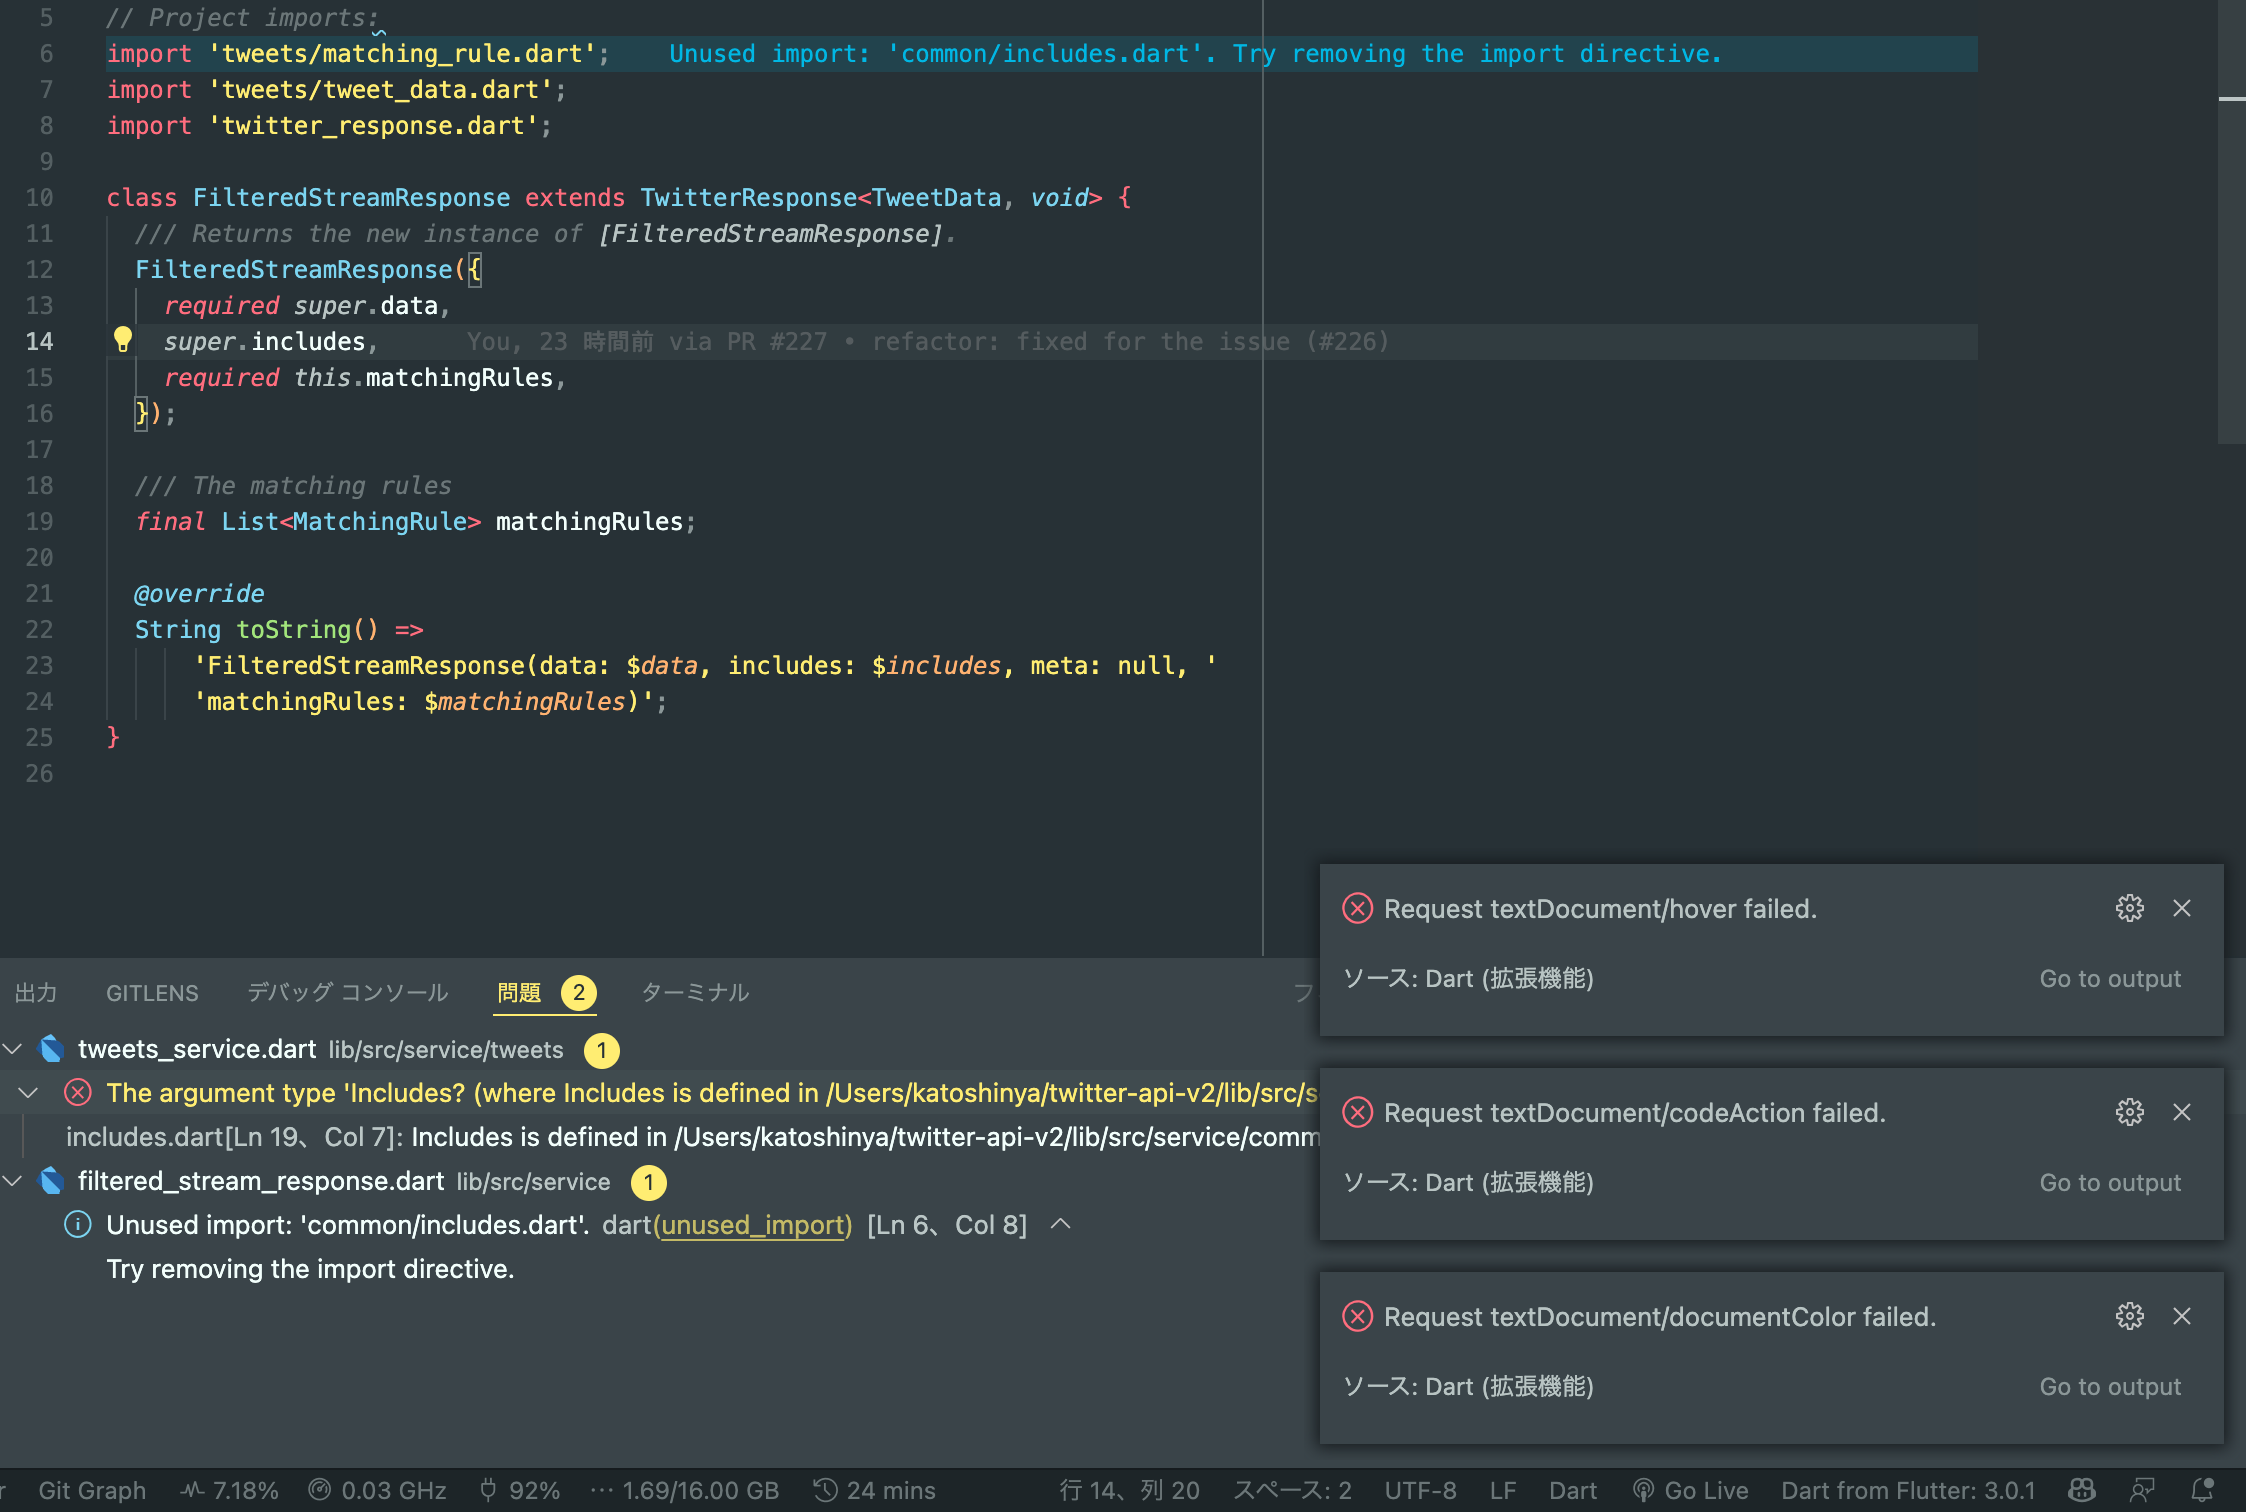The height and width of the screenshot is (1512, 2246).
Task: Open GitHub Copilot icon in the status bar
Action: pyautogui.click(x=2081, y=1489)
